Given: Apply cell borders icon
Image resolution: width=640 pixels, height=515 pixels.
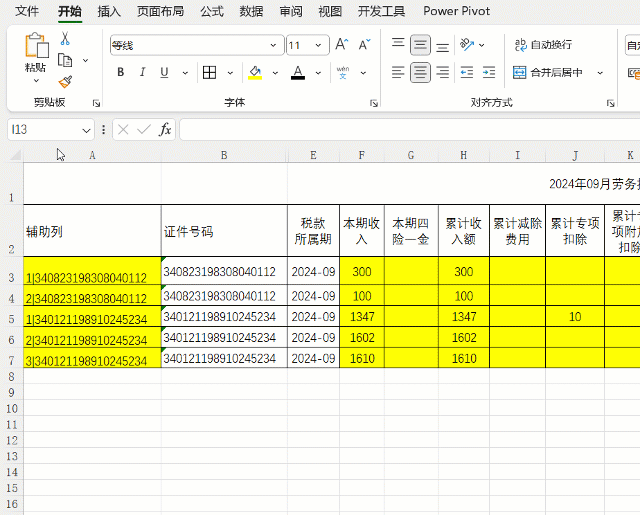Looking at the screenshot, I should pyautogui.click(x=209, y=73).
